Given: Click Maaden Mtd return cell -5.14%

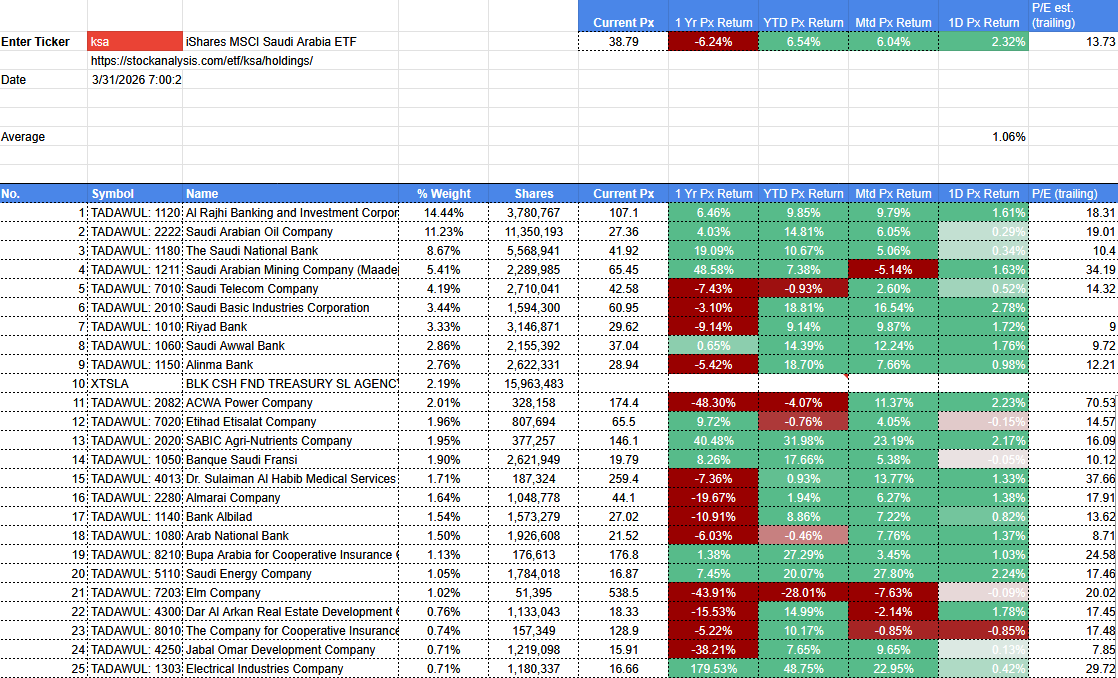Looking at the screenshot, I should (x=893, y=269).
